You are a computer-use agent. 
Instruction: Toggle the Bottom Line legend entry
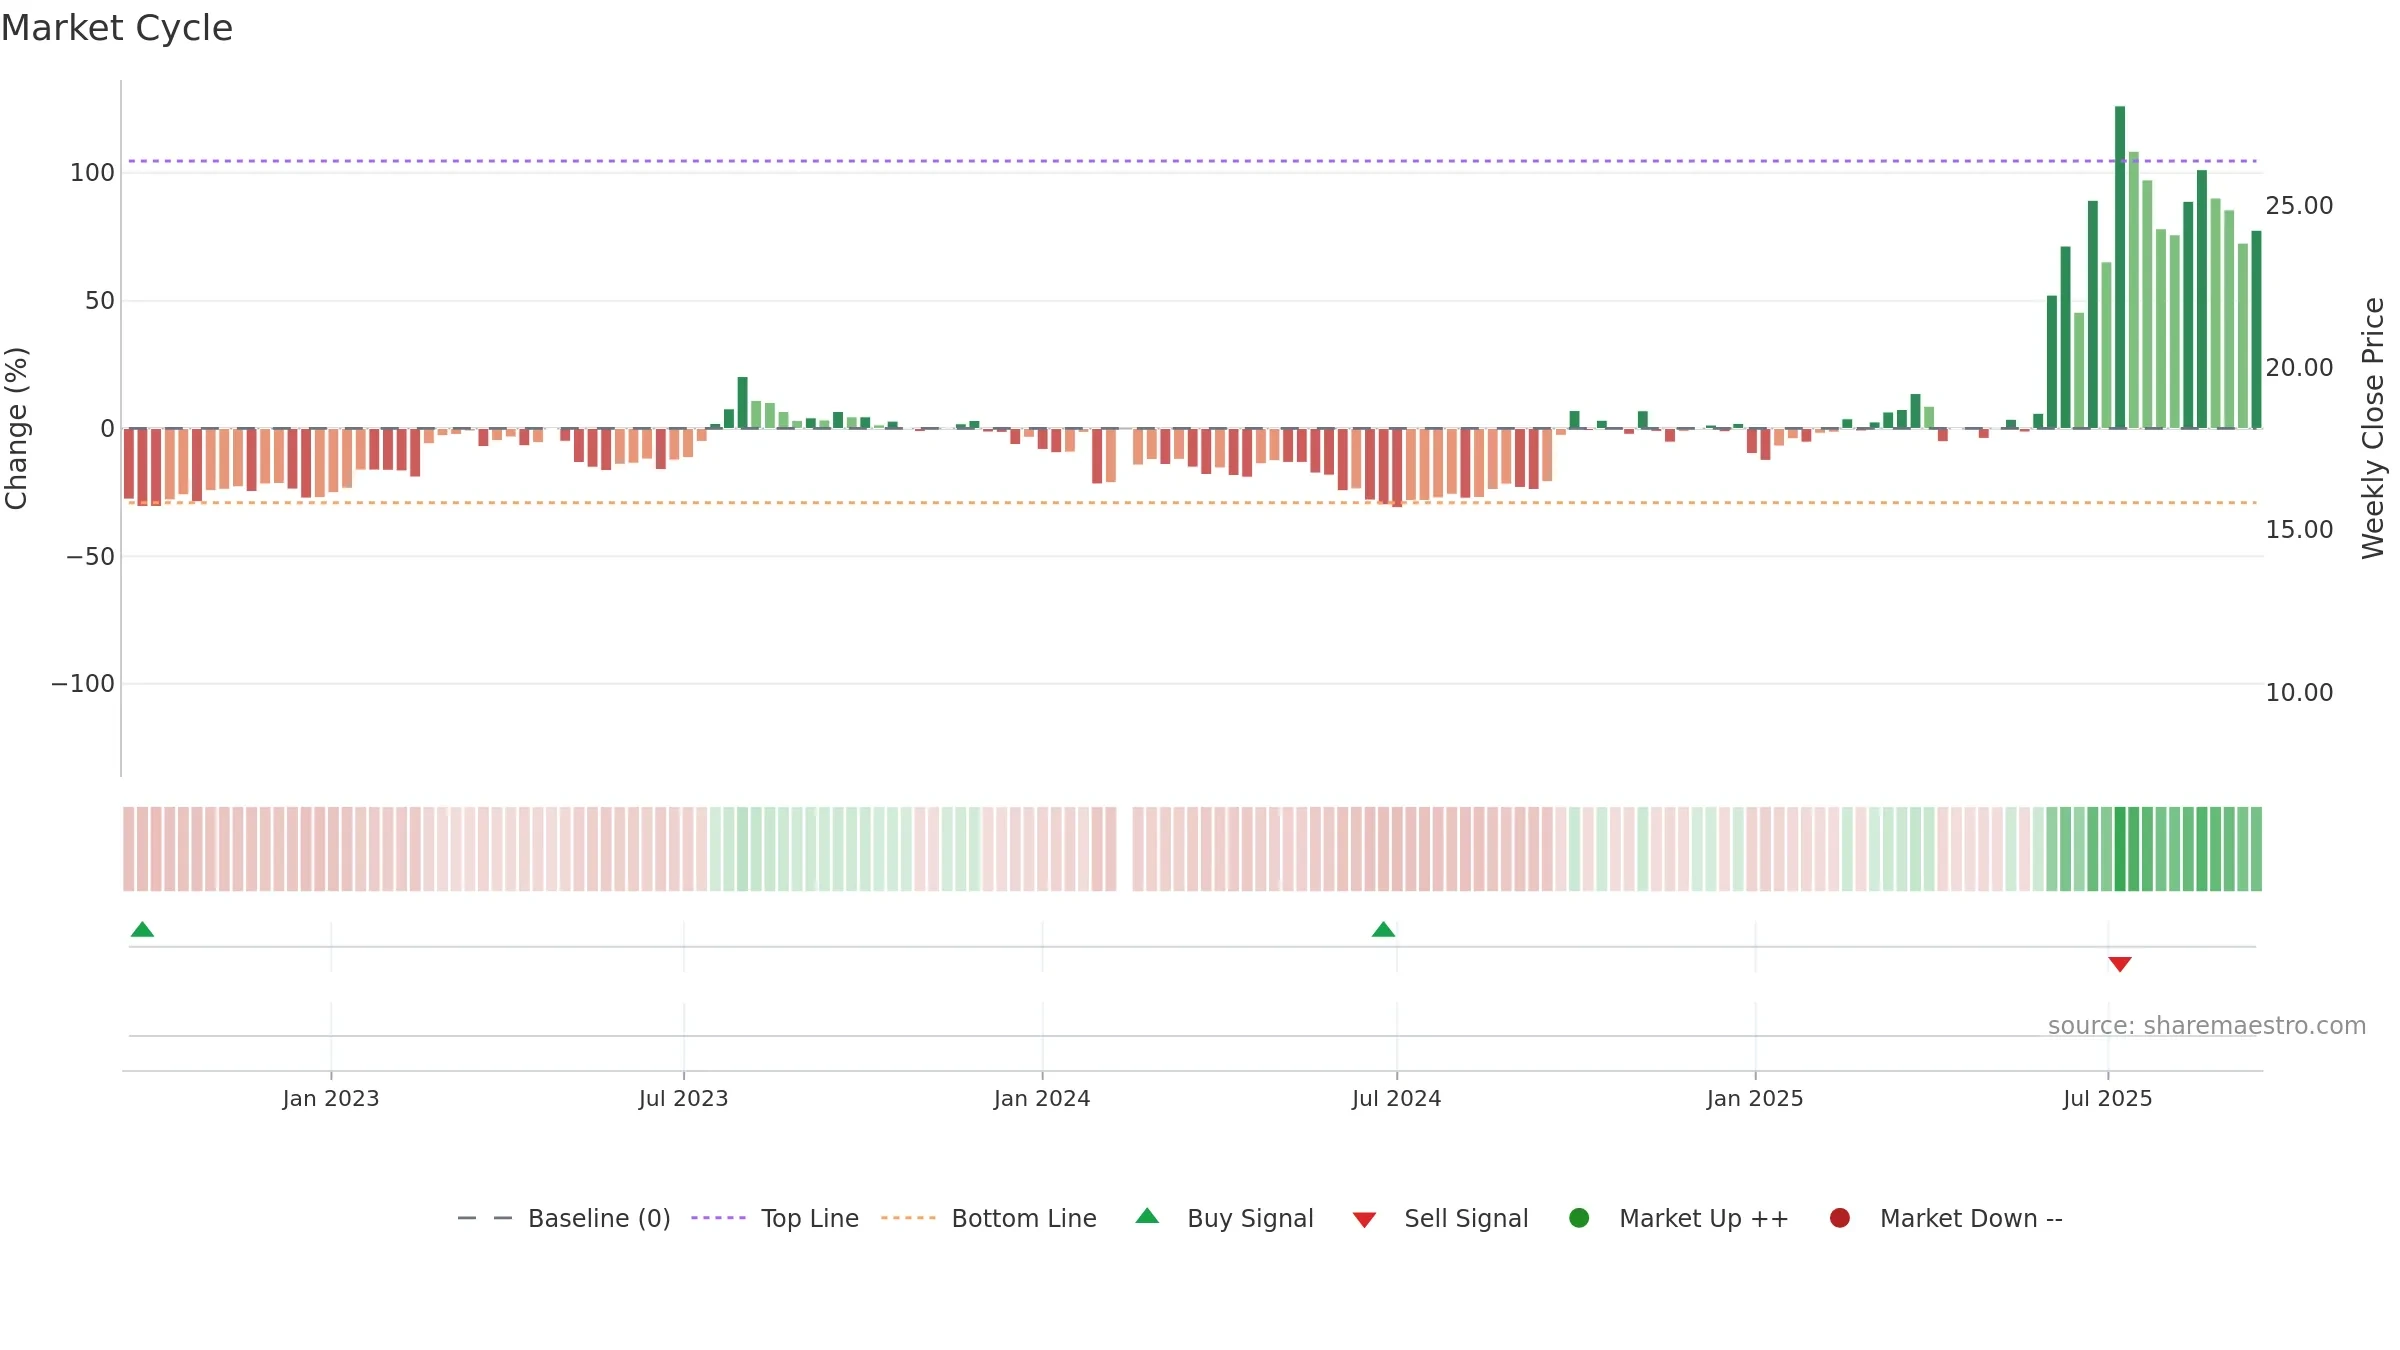[x=989, y=1218]
